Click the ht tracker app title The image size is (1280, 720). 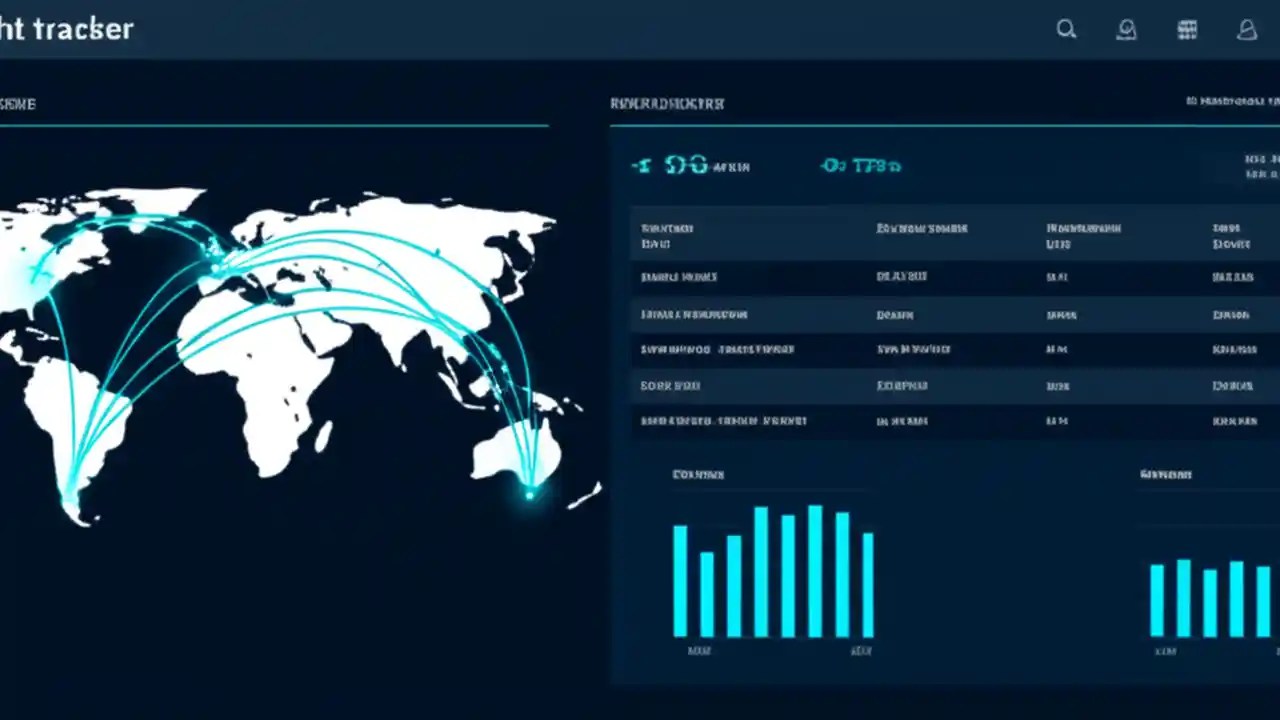click(x=67, y=29)
